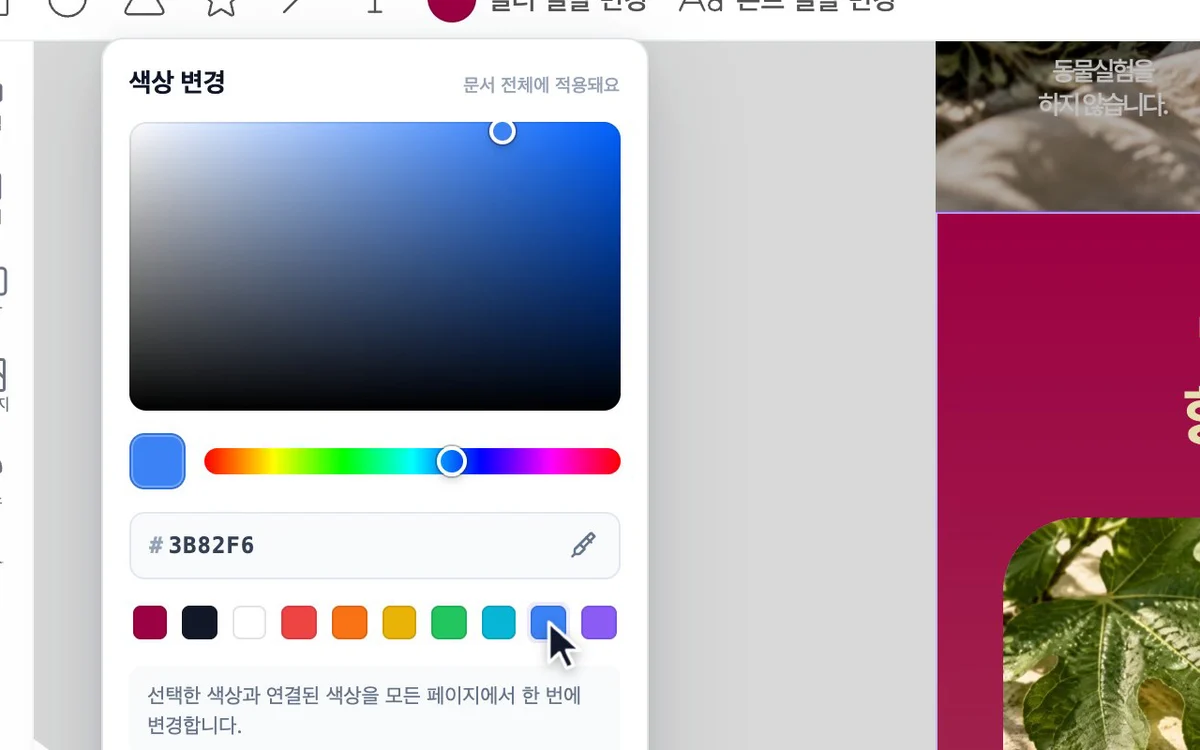Click the blue preset swatch in the row
This screenshot has width=1200, height=750.
[548, 622]
